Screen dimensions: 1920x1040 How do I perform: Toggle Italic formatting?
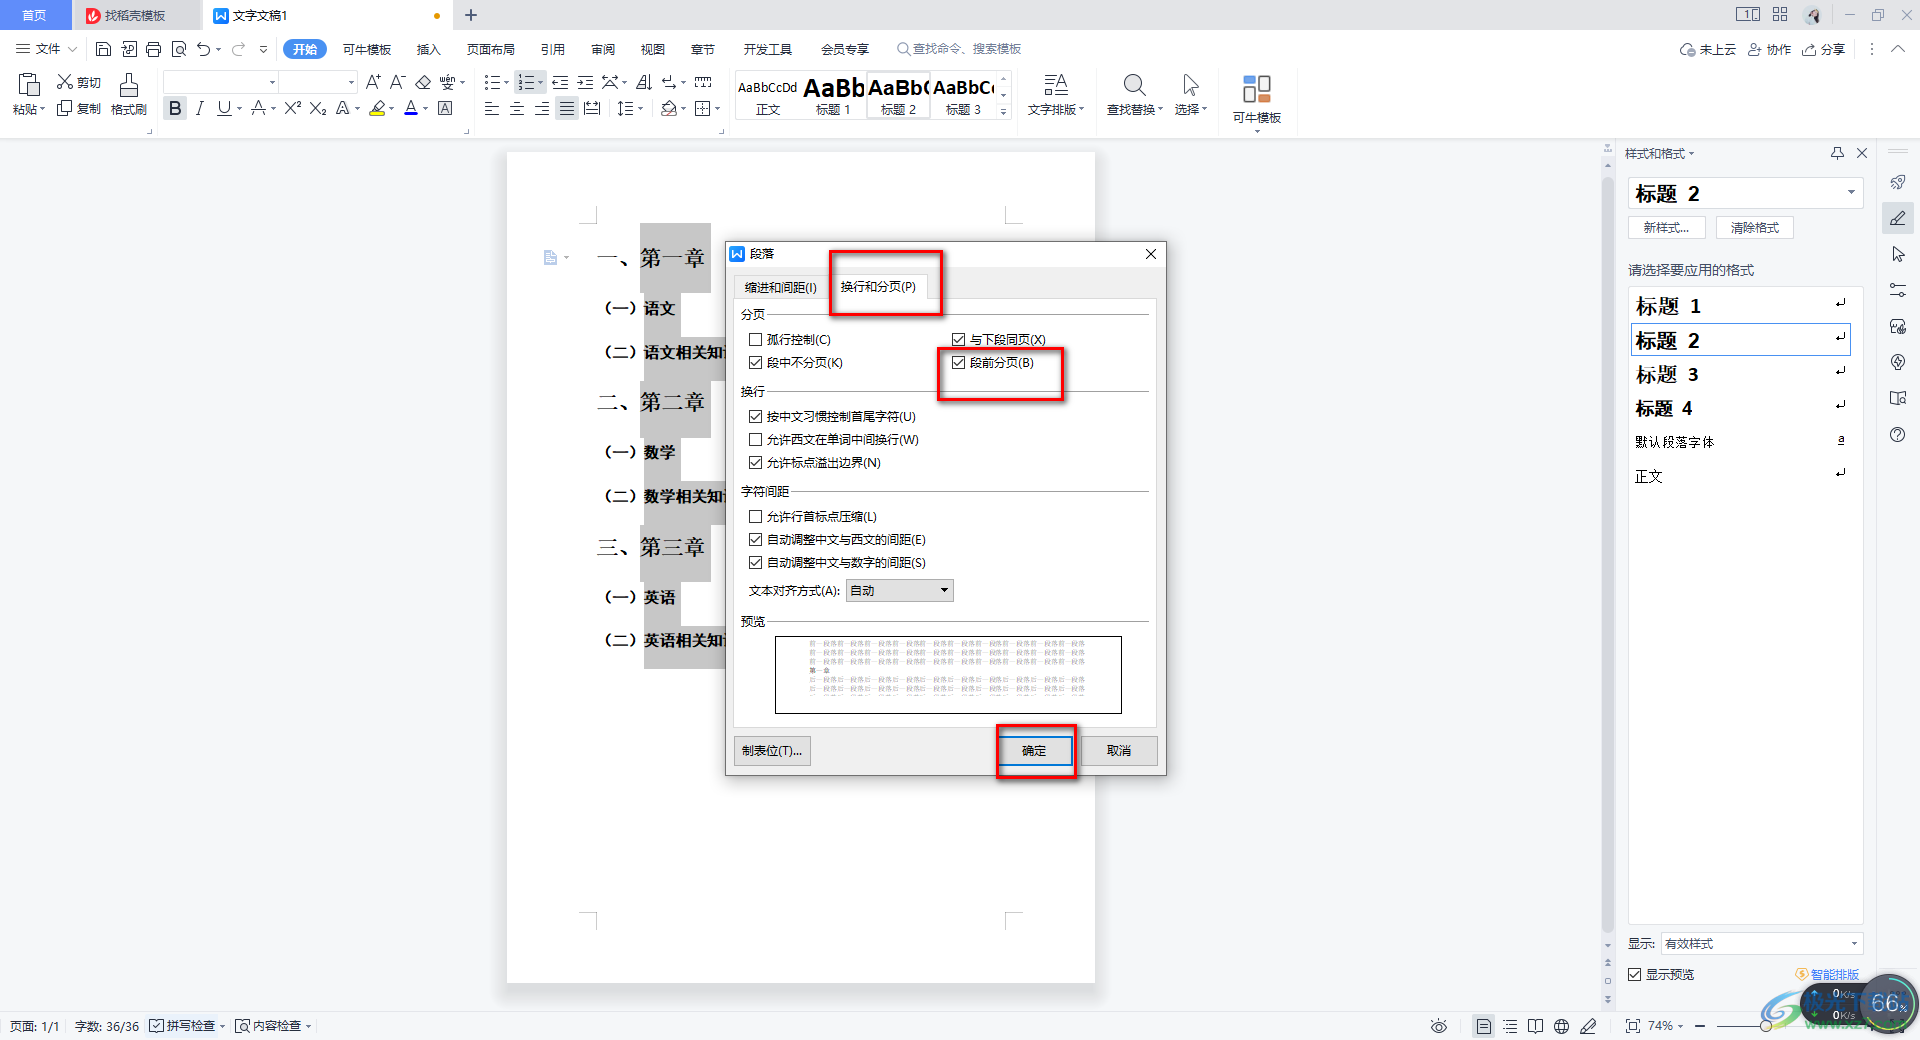[200, 108]
